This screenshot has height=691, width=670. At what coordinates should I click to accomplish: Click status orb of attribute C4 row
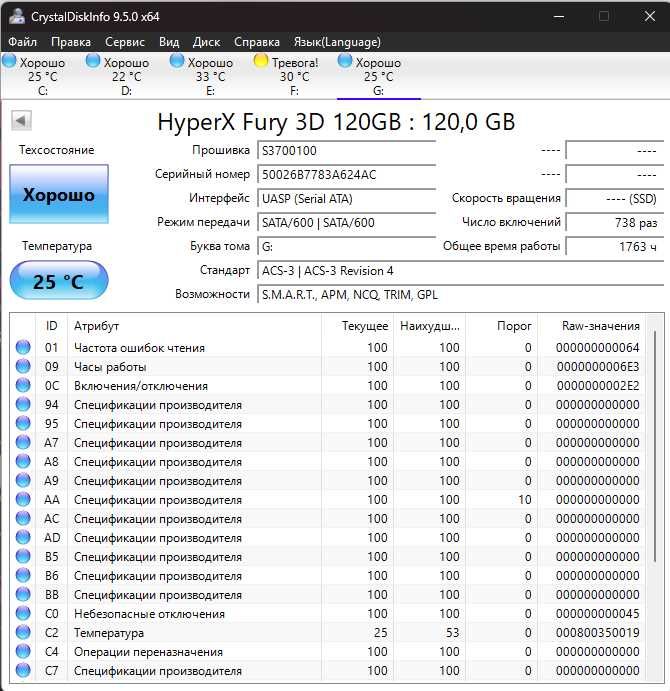(x=23, y=651)
